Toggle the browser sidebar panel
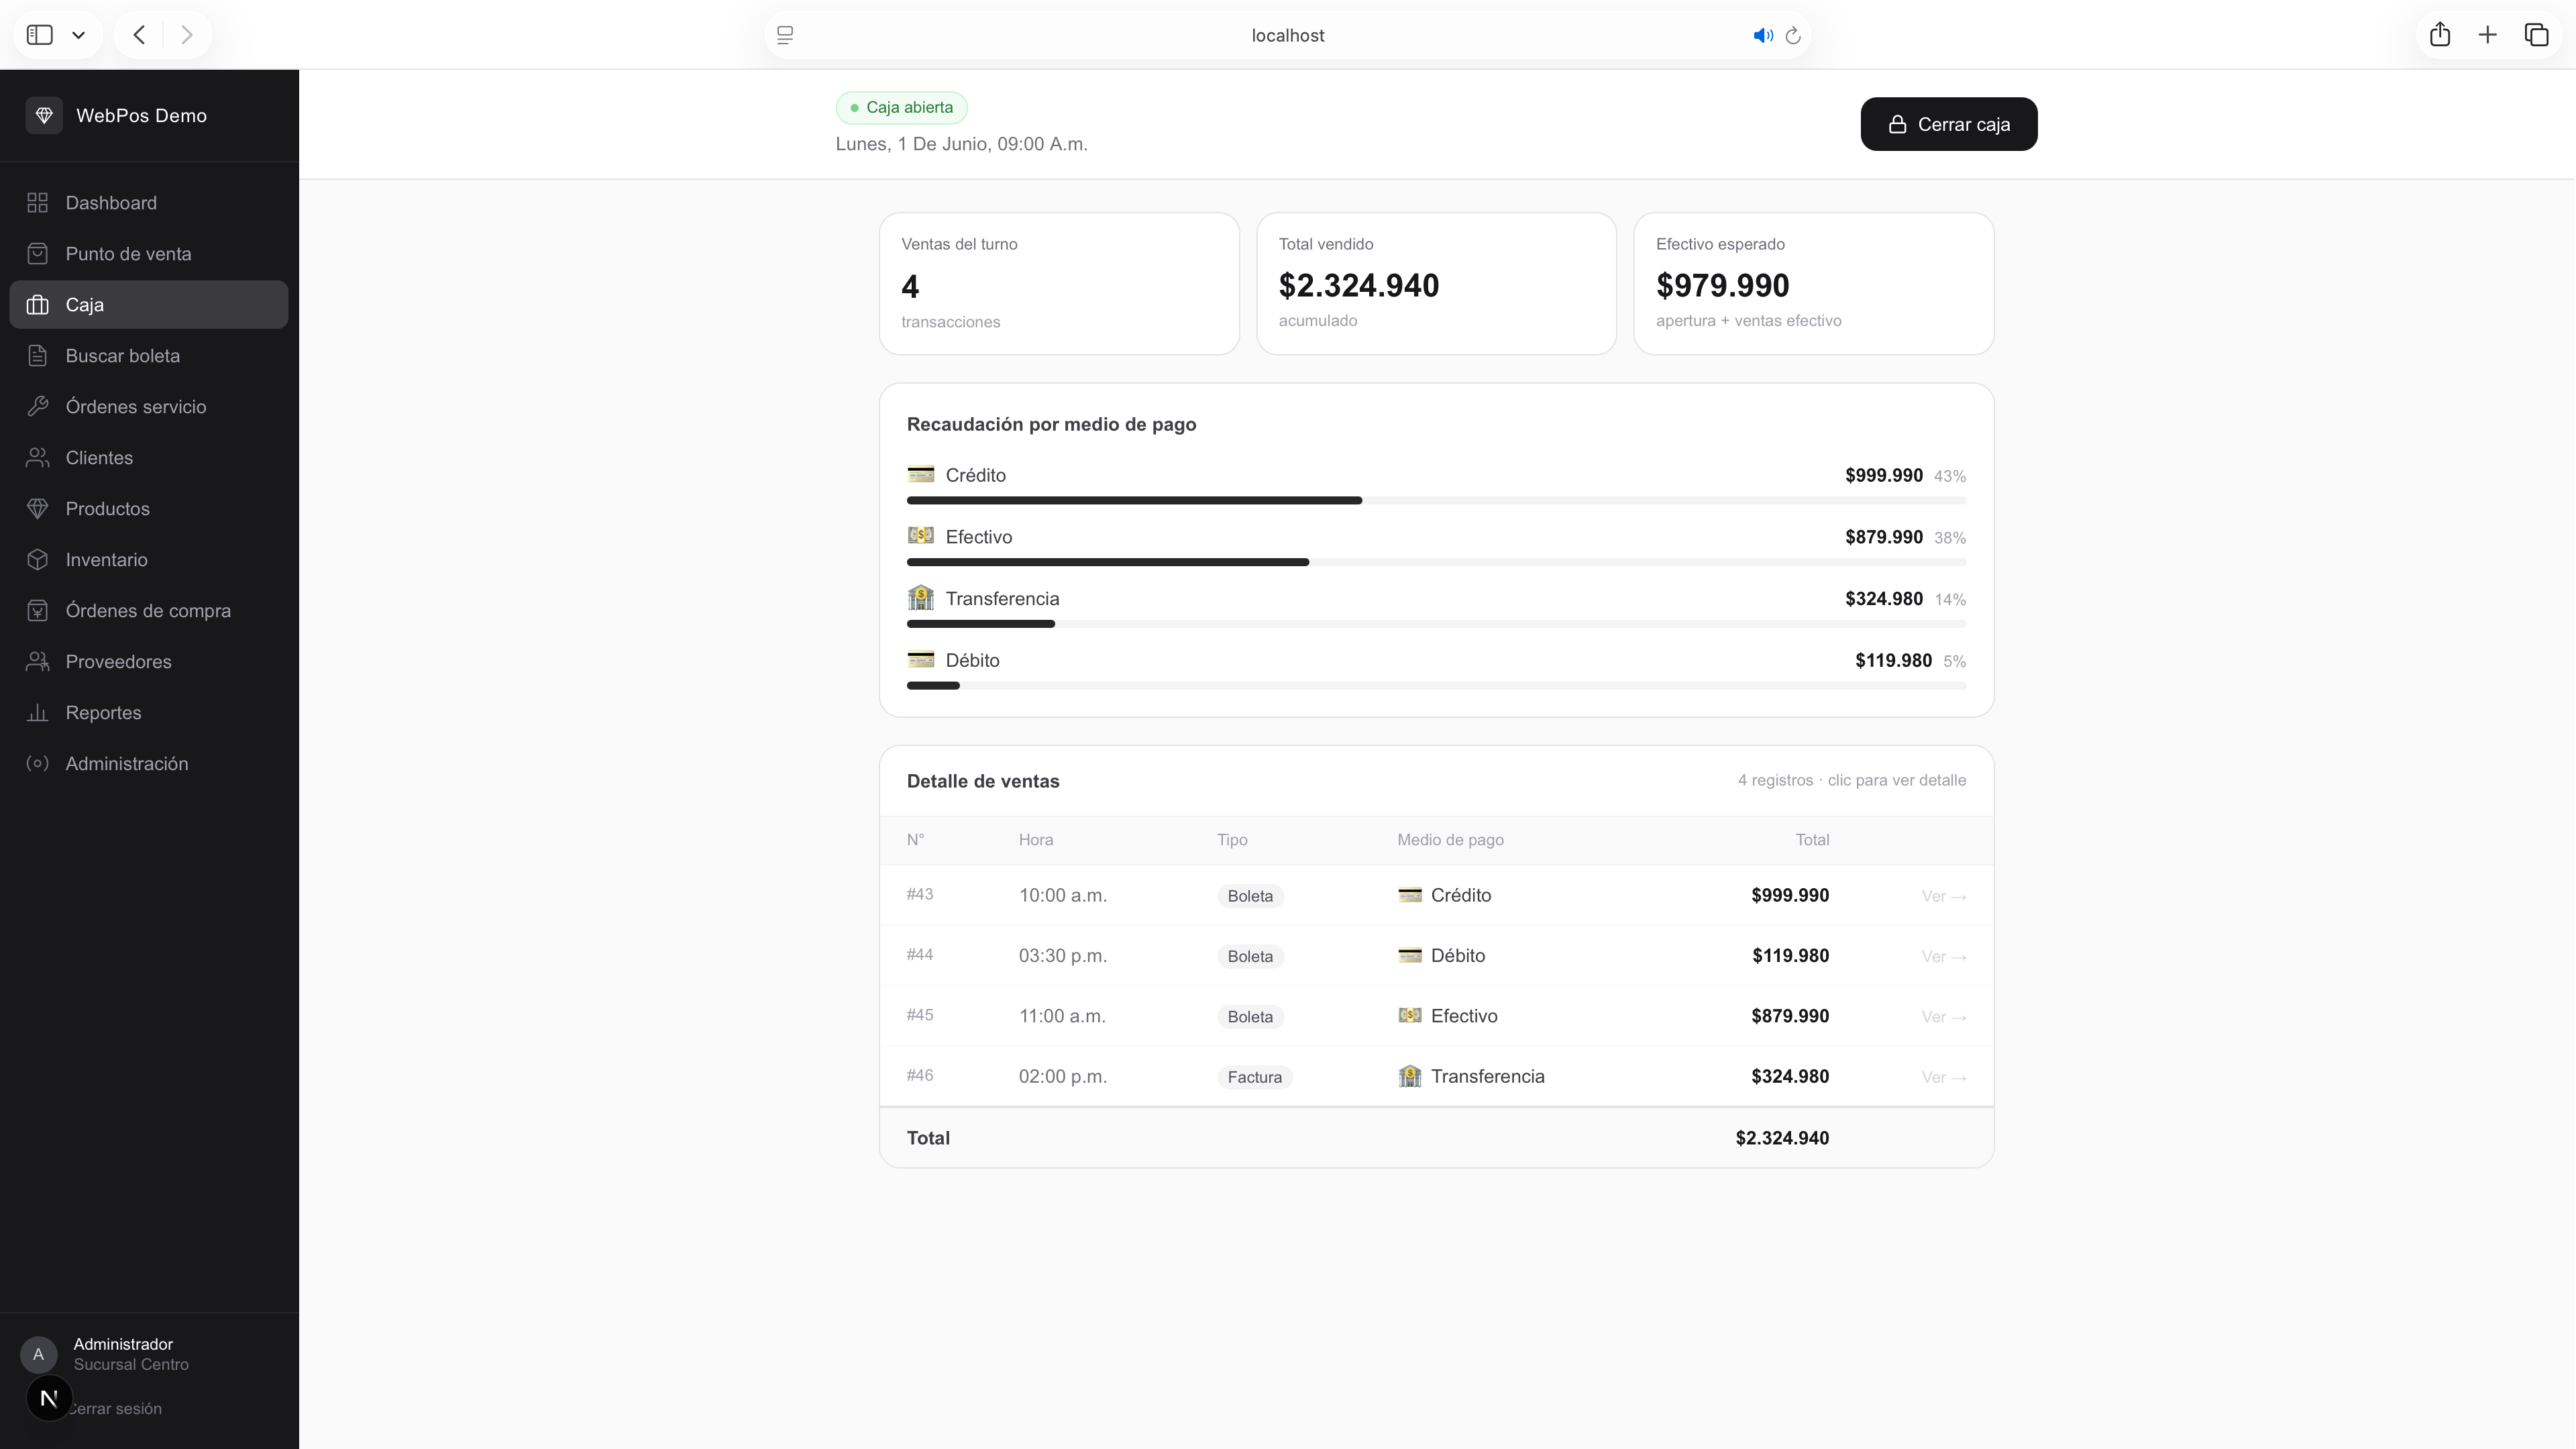2576x1449 pixels. tap(40, 35)
